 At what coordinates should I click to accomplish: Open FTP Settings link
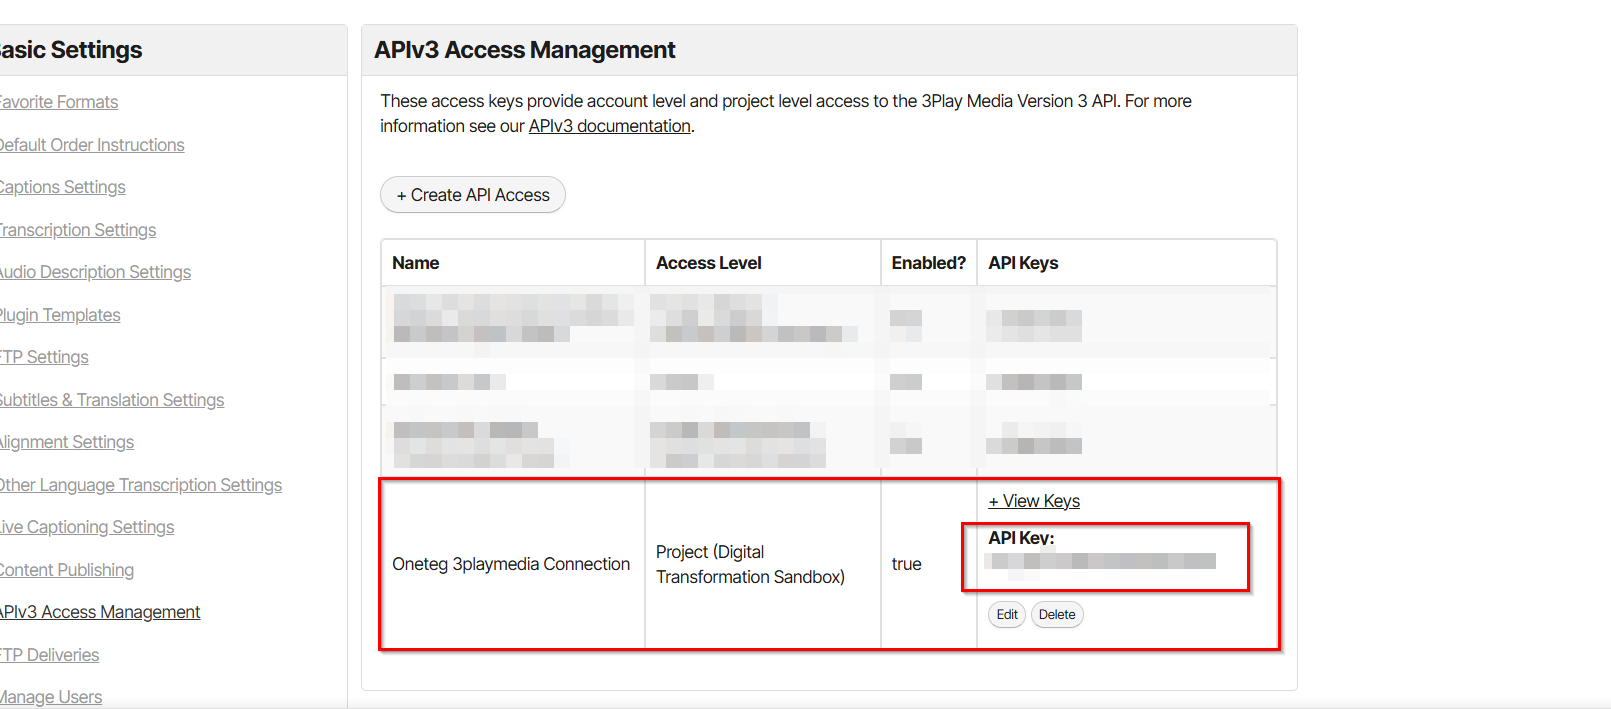(x=44, y=357)
